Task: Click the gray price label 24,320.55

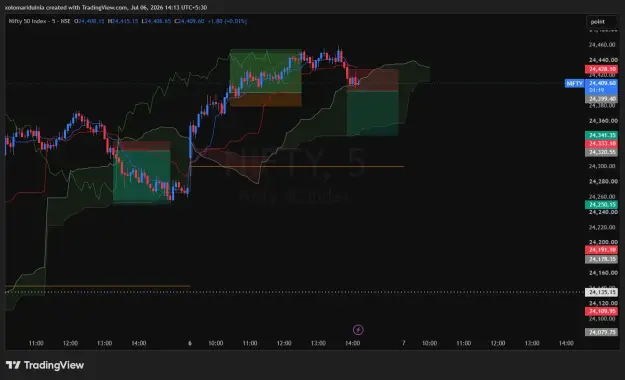Action: point(601,152)
